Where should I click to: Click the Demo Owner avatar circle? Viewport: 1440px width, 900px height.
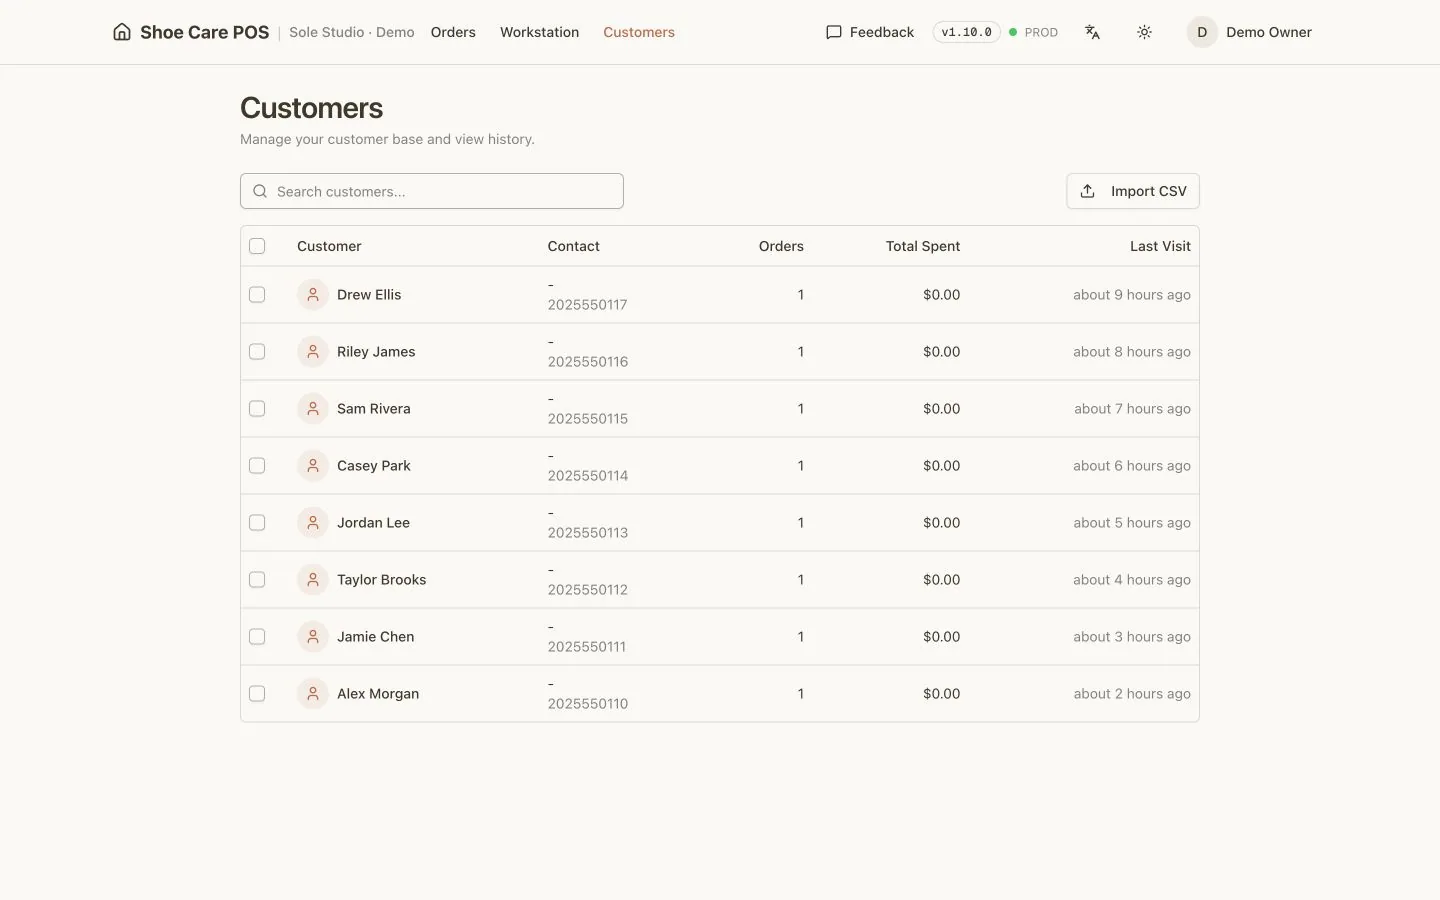click(x=1202, y=32)
